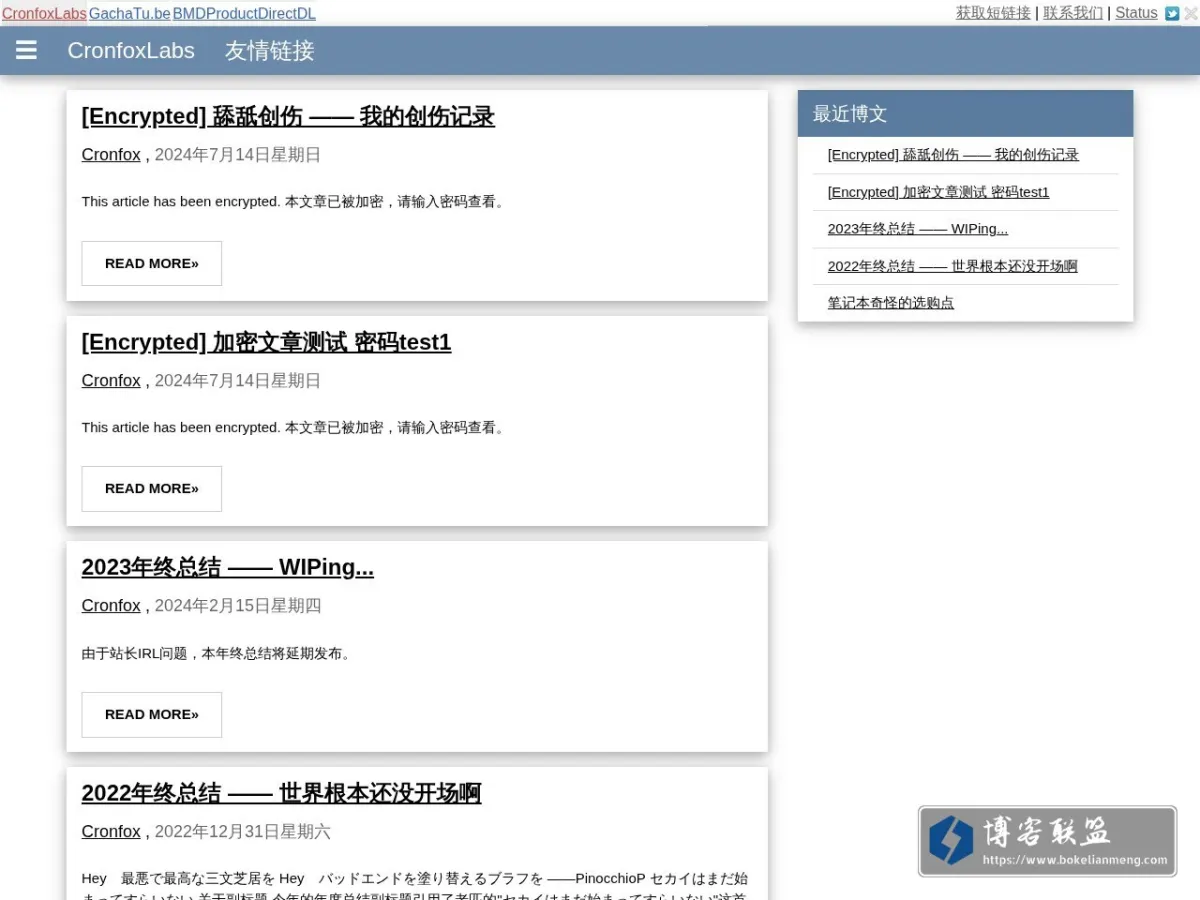Open sidebar link 笔记本奇怪的选购点
This screenshot has height=900, width=1200.
[x=891, y=303]
